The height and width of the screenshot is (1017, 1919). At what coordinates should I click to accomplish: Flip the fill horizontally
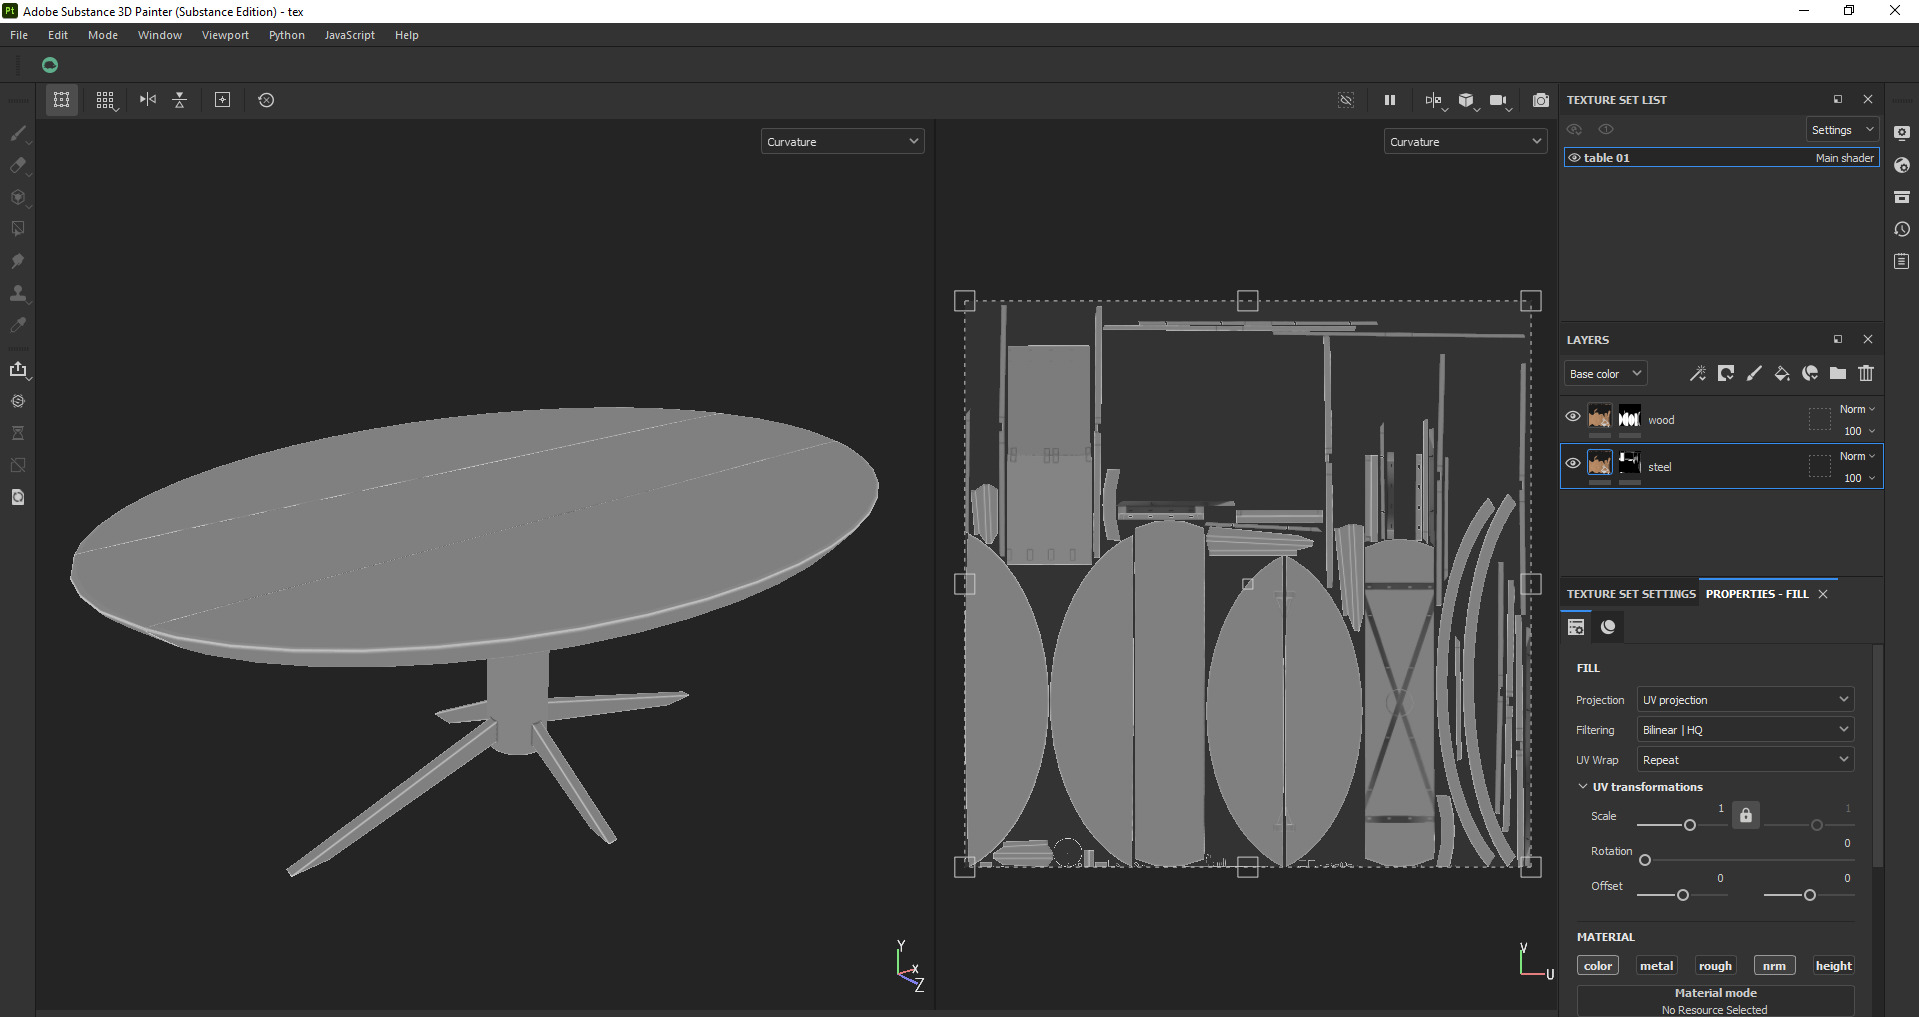pos(148,100)
